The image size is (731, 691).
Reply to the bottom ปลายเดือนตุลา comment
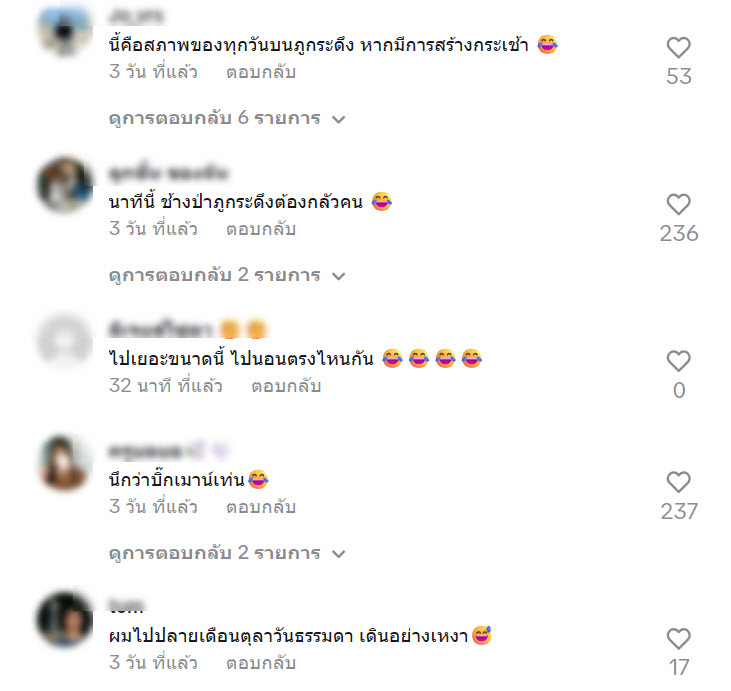pos(261,663)
